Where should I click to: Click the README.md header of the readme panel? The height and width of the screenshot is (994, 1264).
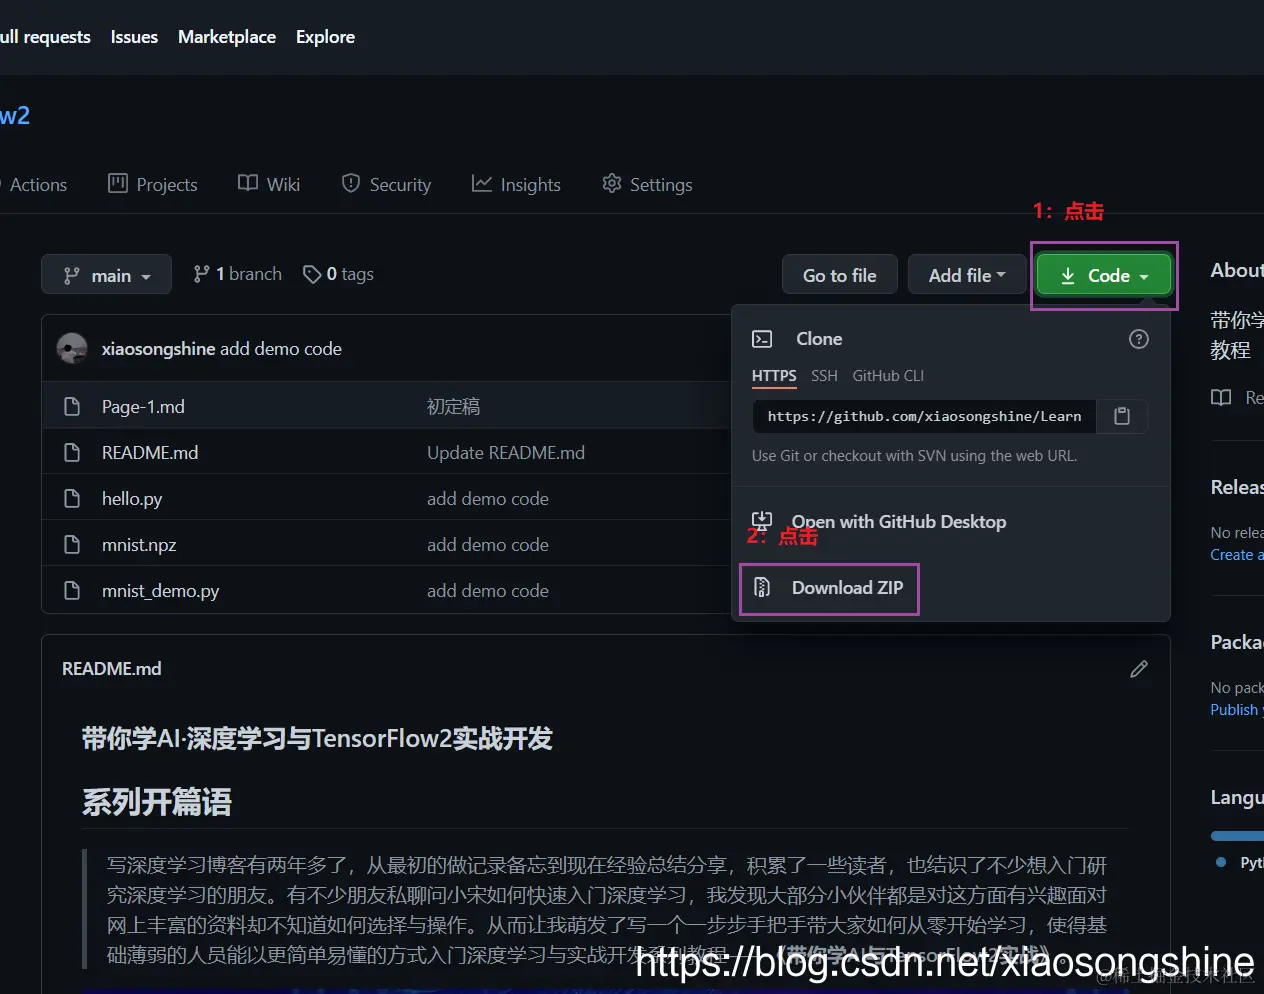[x=112, y=669]
